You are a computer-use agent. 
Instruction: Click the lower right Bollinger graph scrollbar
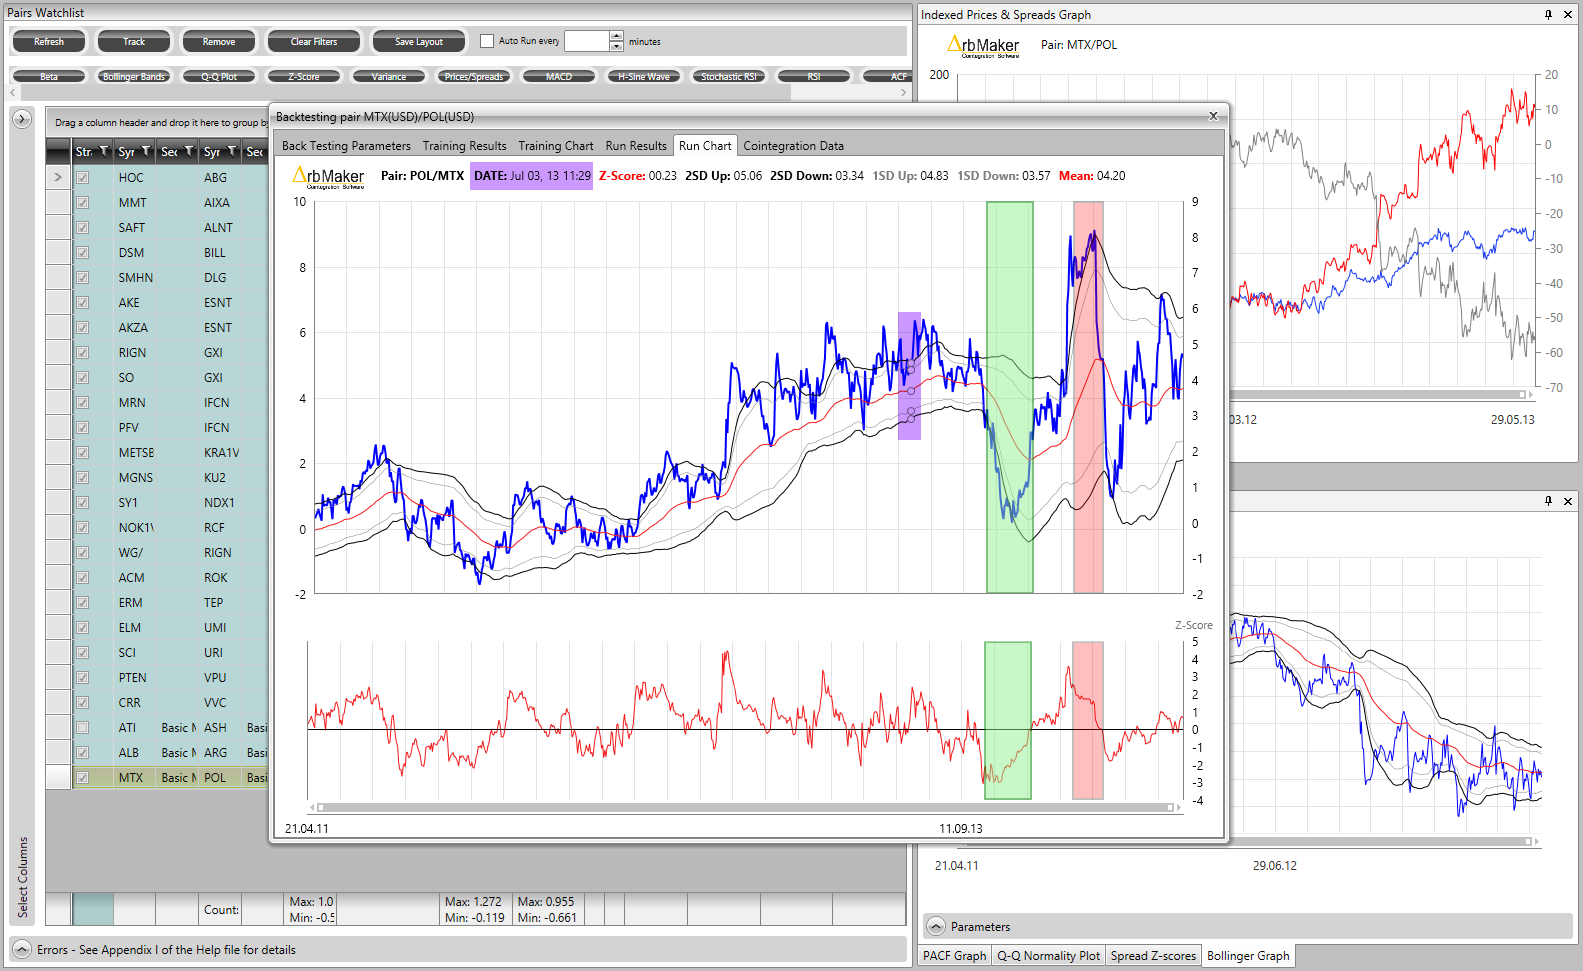[x=1380, y=841]
